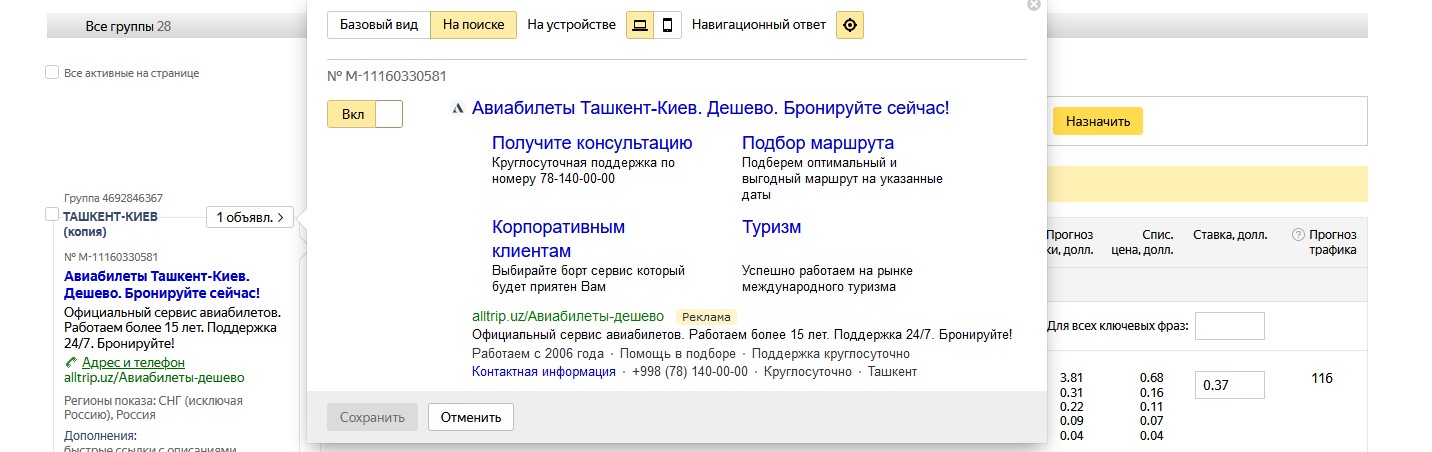Select desktop device preview icon
Screen dimensions: 1432x452
[640, 25]
